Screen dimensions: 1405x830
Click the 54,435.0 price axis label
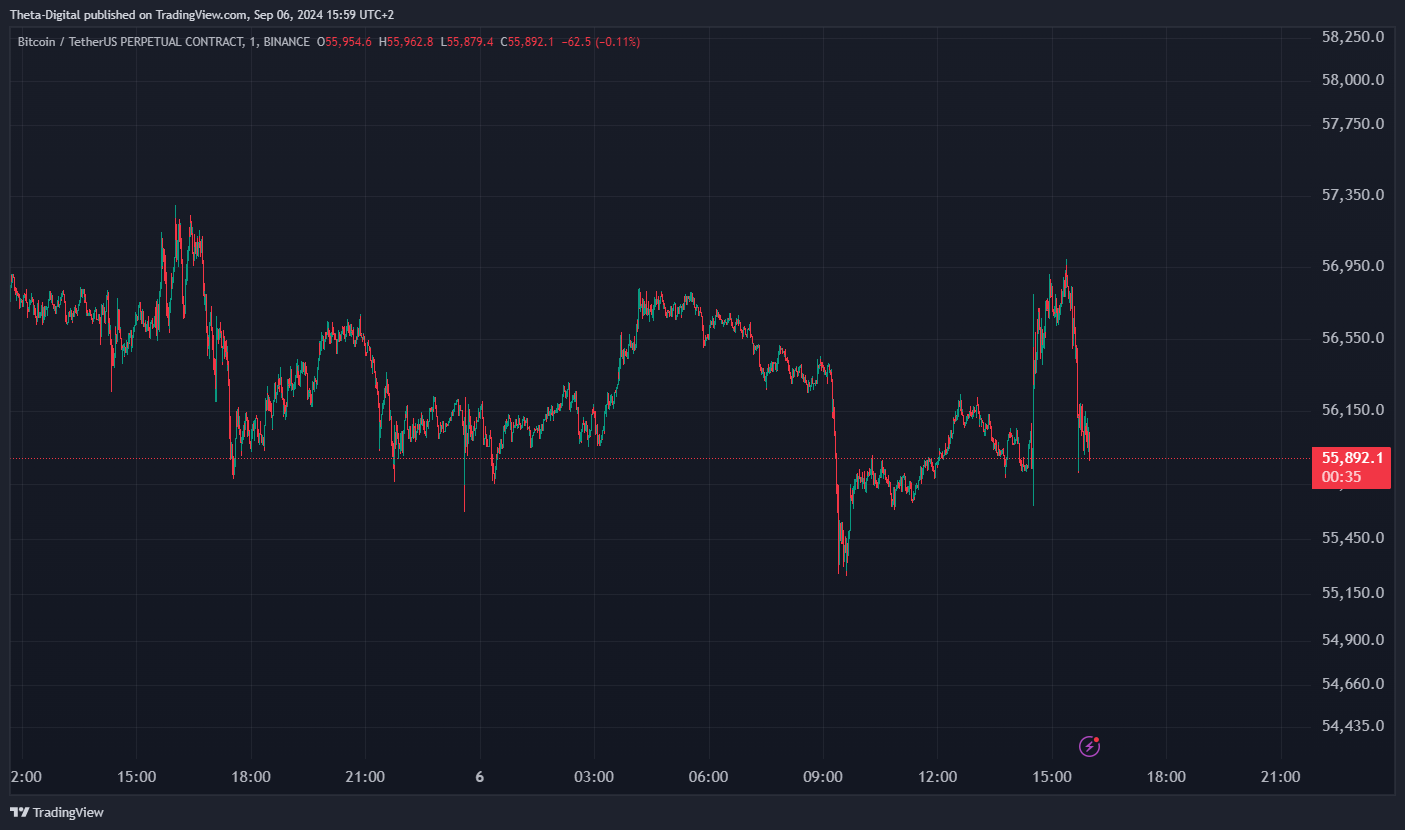click(1352, 726)
